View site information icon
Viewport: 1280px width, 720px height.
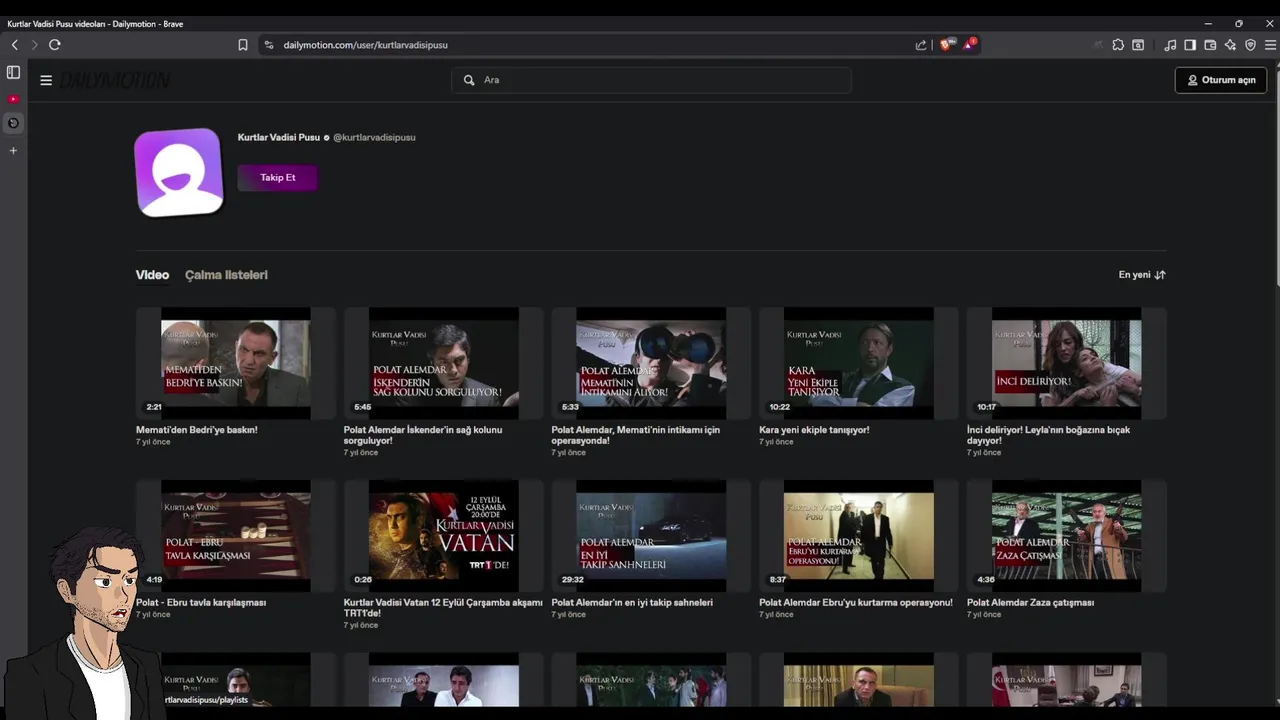[268, 45]
